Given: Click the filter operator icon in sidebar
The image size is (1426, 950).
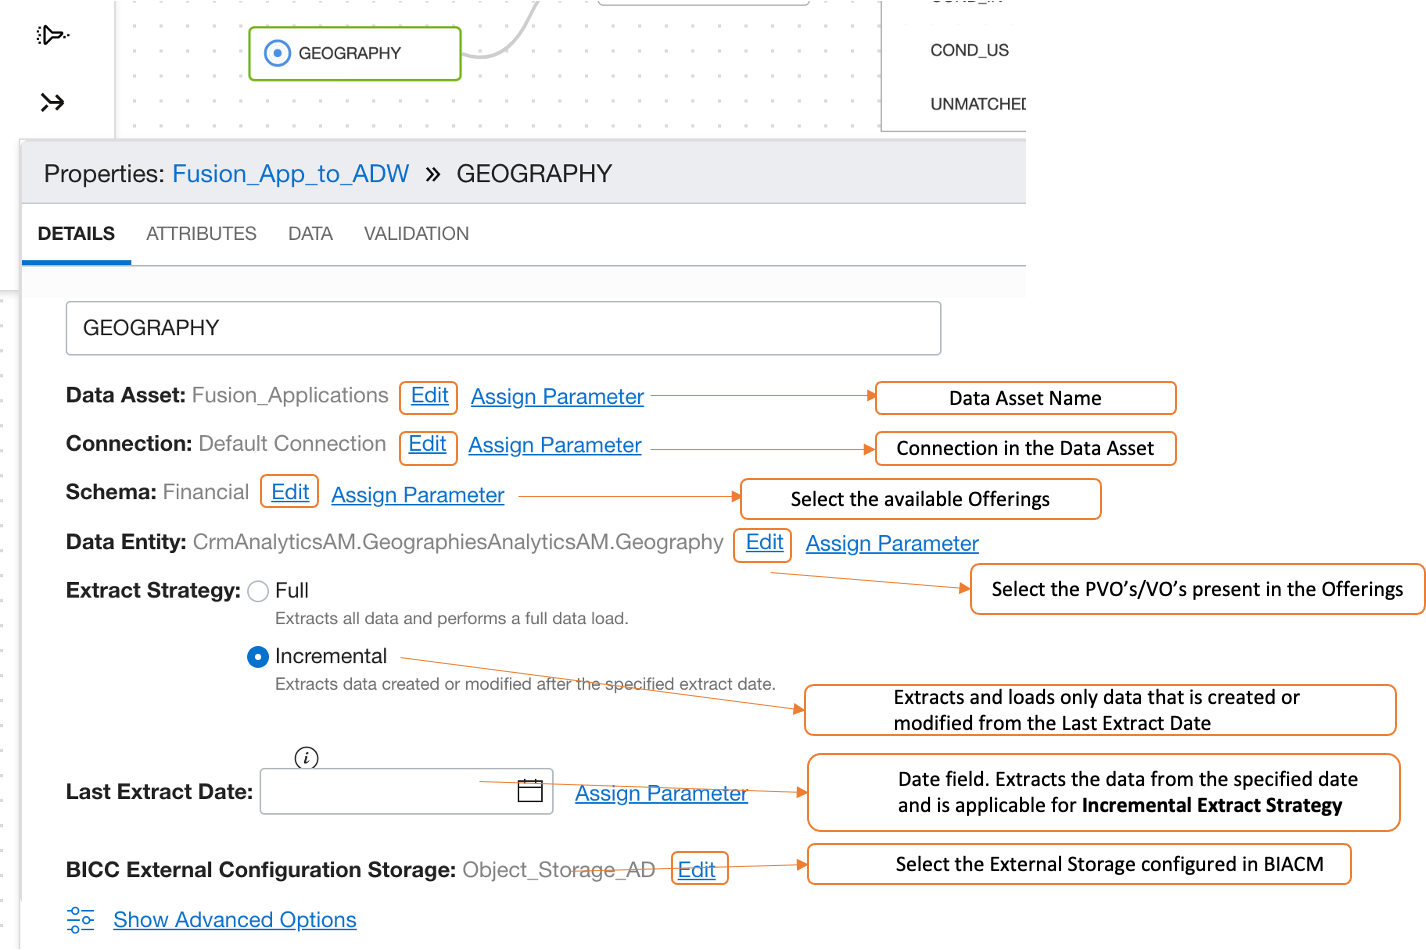Looking at the screenshot, I should (52, 36).
